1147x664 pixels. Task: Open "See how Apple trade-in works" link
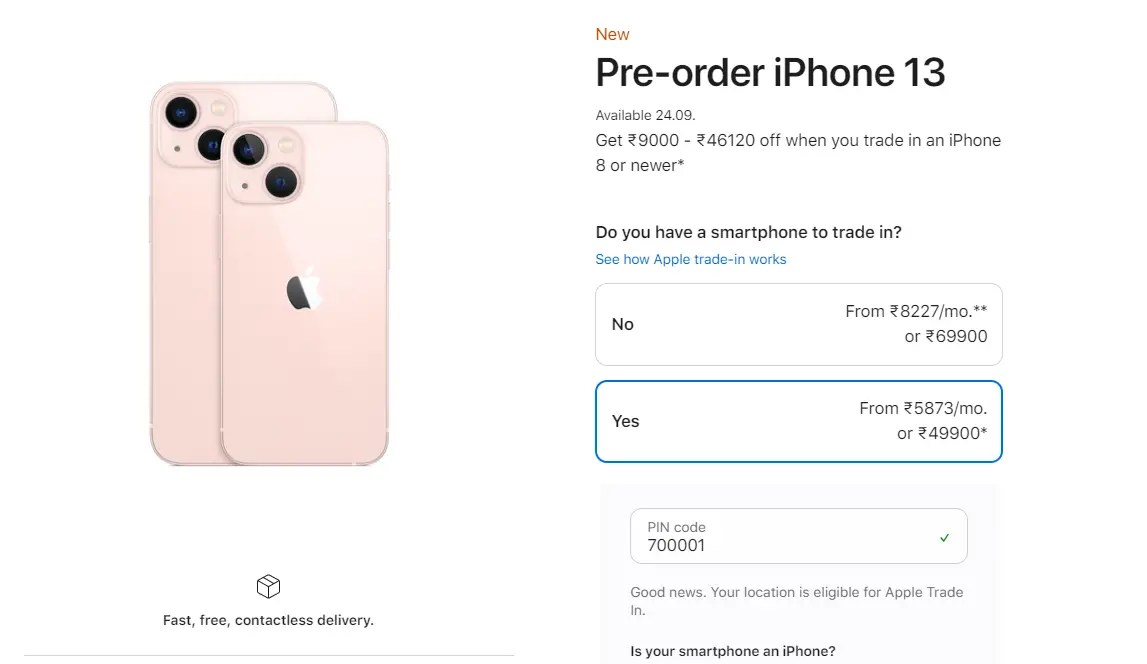(691, 259)
